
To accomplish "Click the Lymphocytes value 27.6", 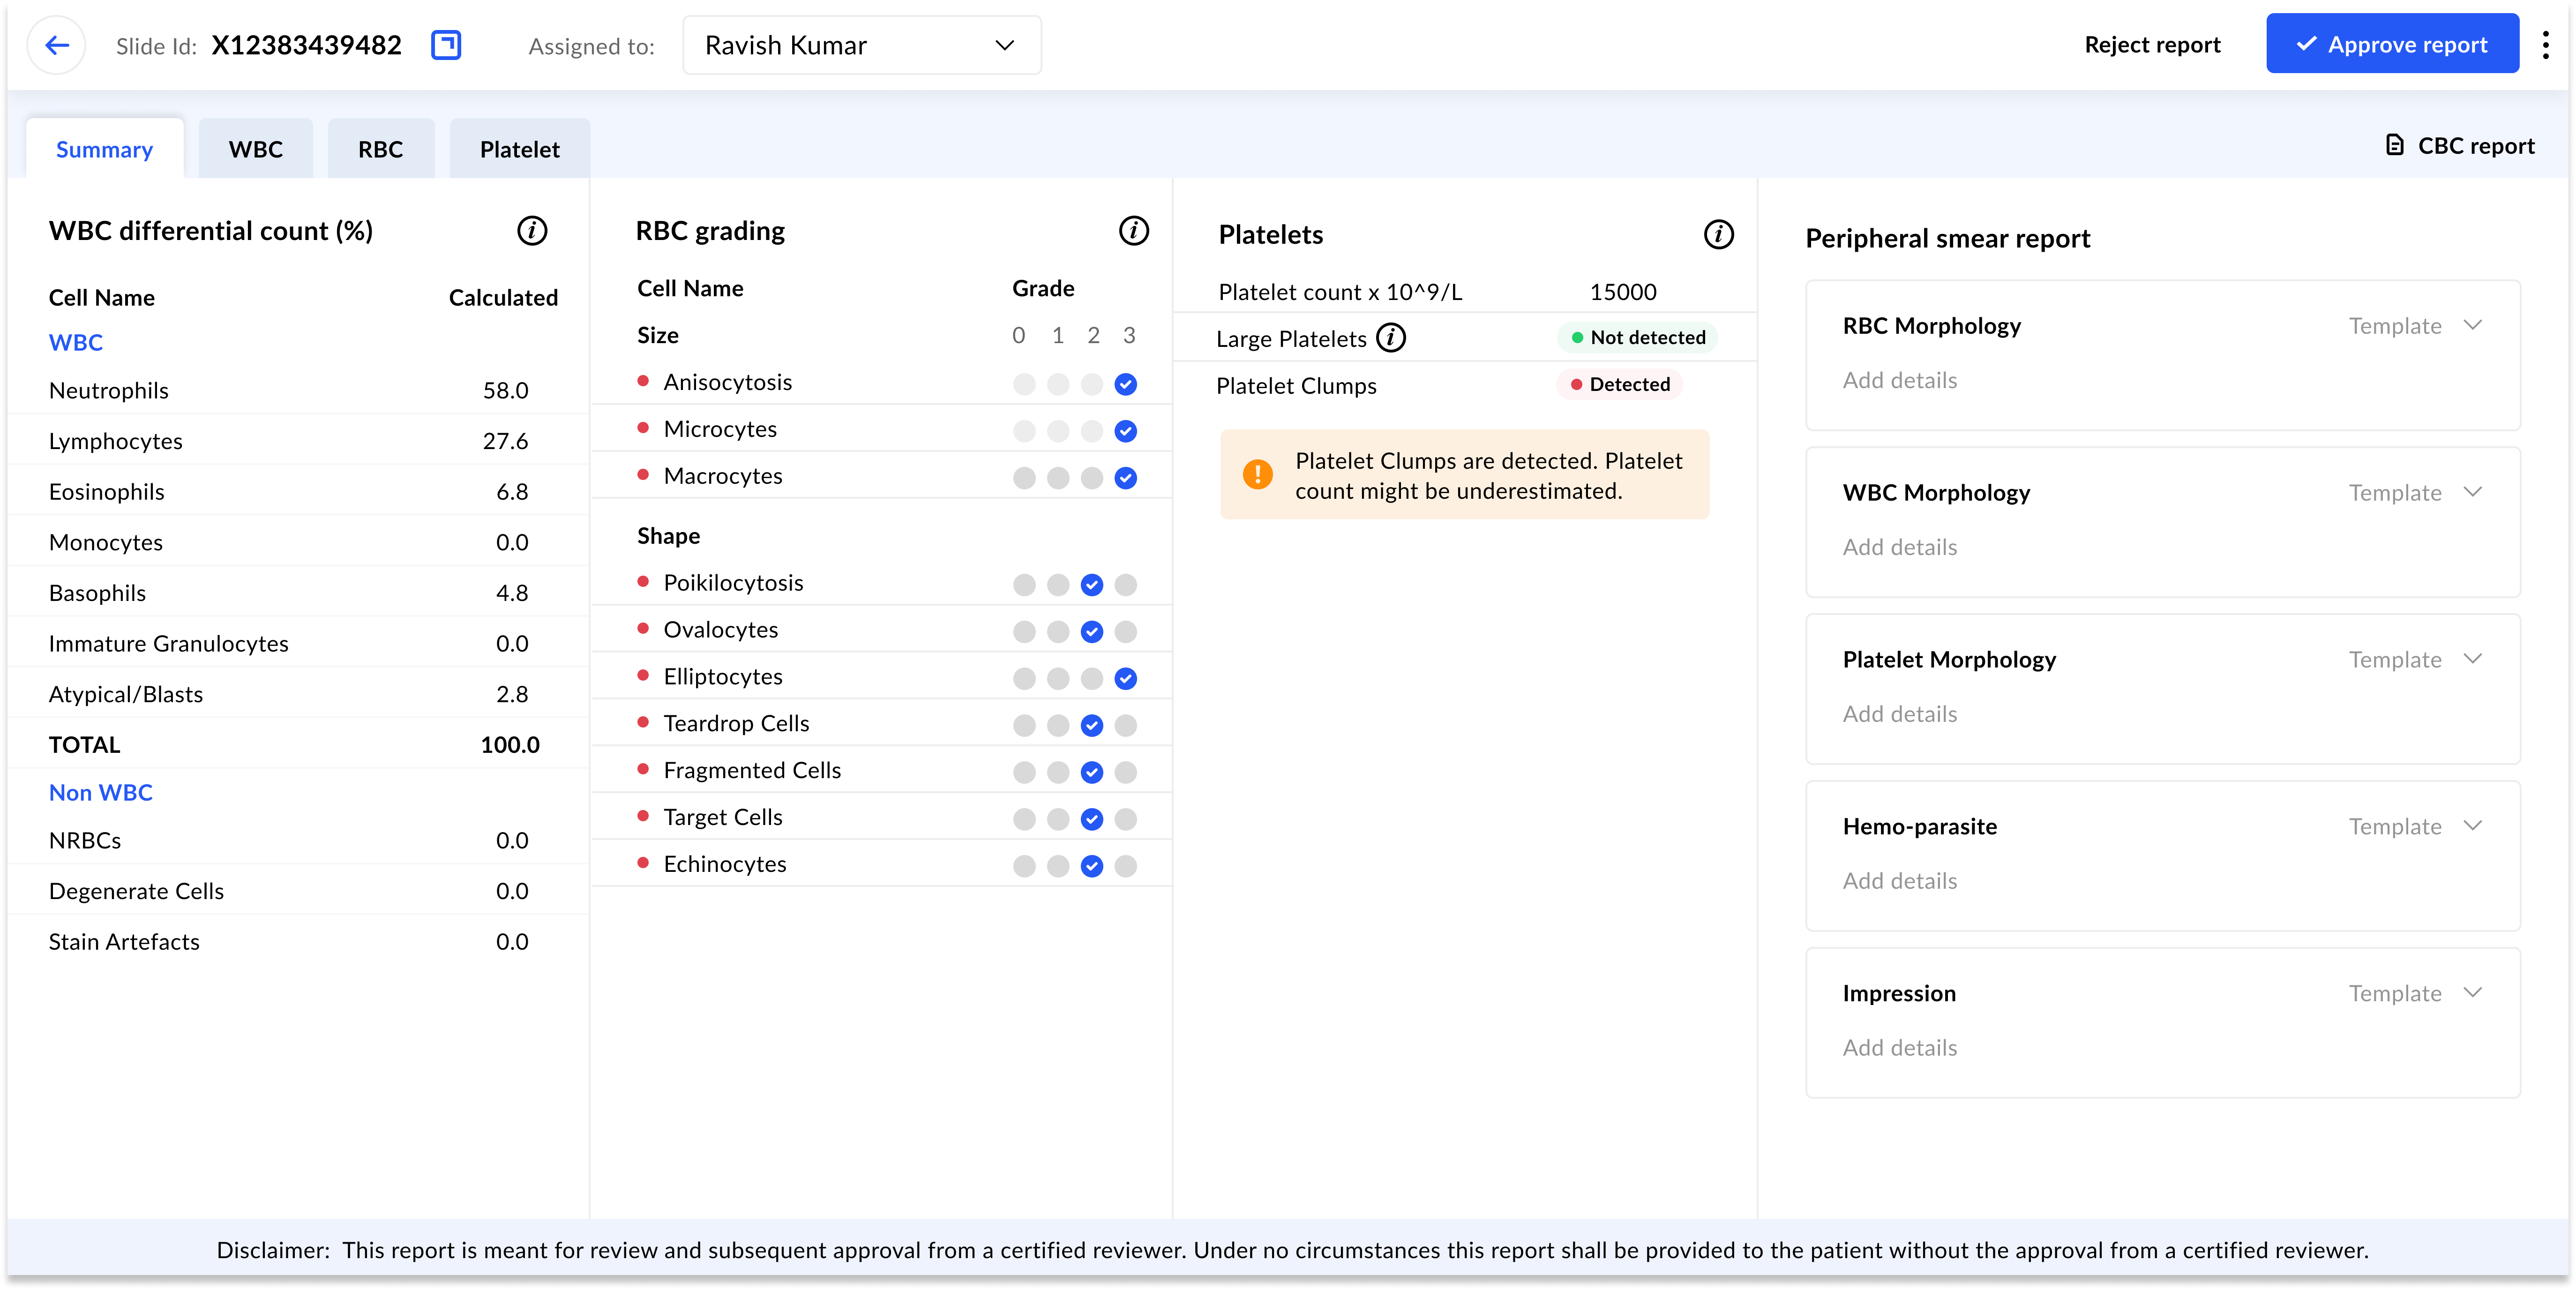I will tap(506, 442).
